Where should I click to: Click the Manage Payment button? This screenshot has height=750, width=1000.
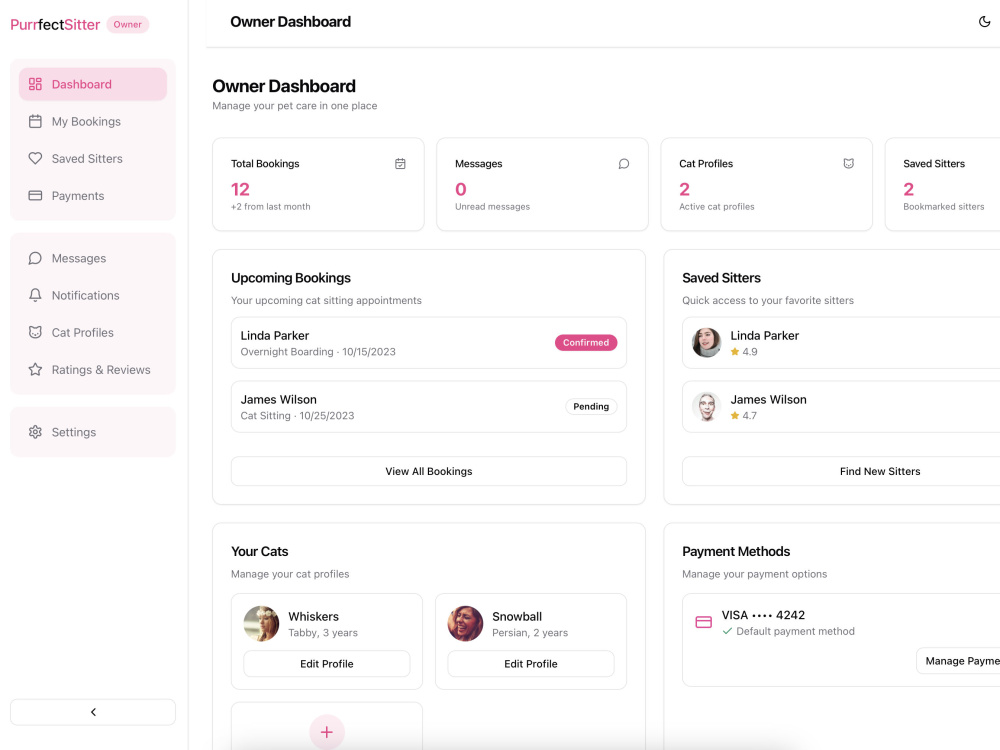click(959, 661)
